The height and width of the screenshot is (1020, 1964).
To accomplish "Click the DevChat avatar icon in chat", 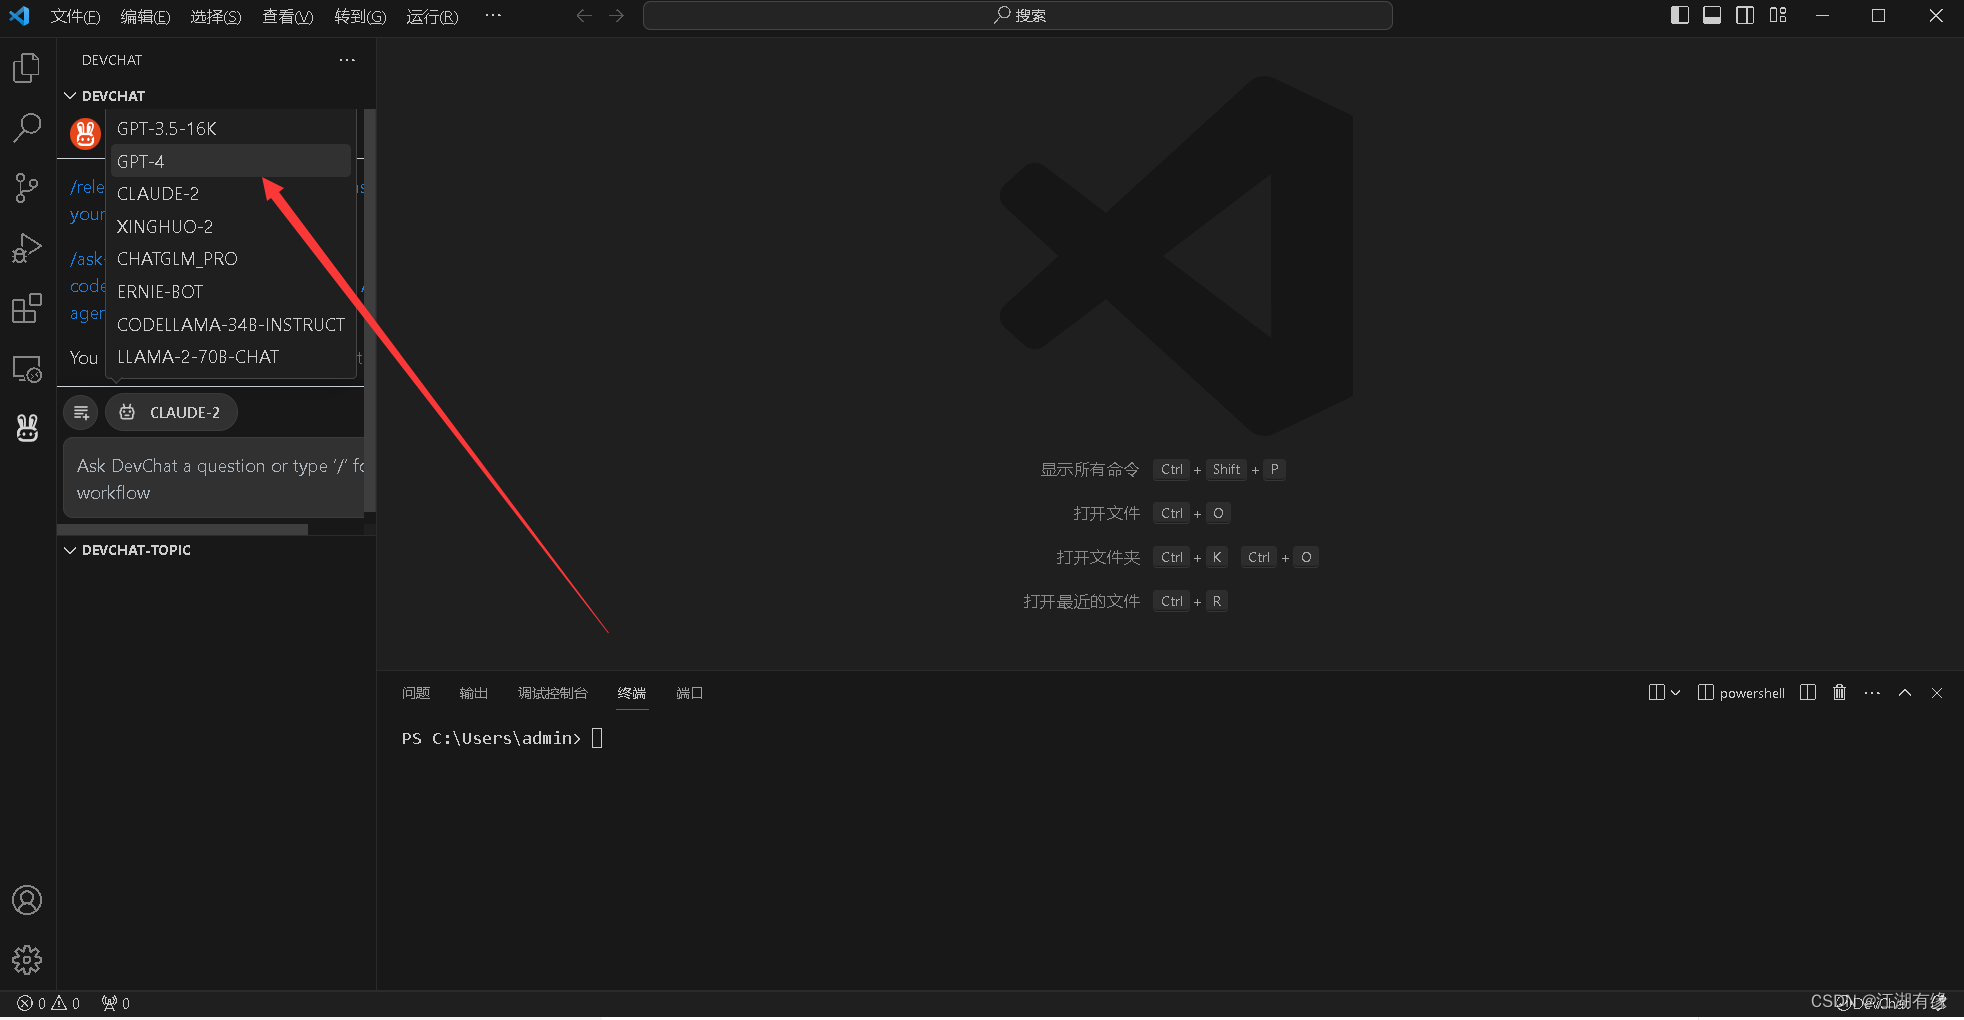I will (x=85, y=133).
